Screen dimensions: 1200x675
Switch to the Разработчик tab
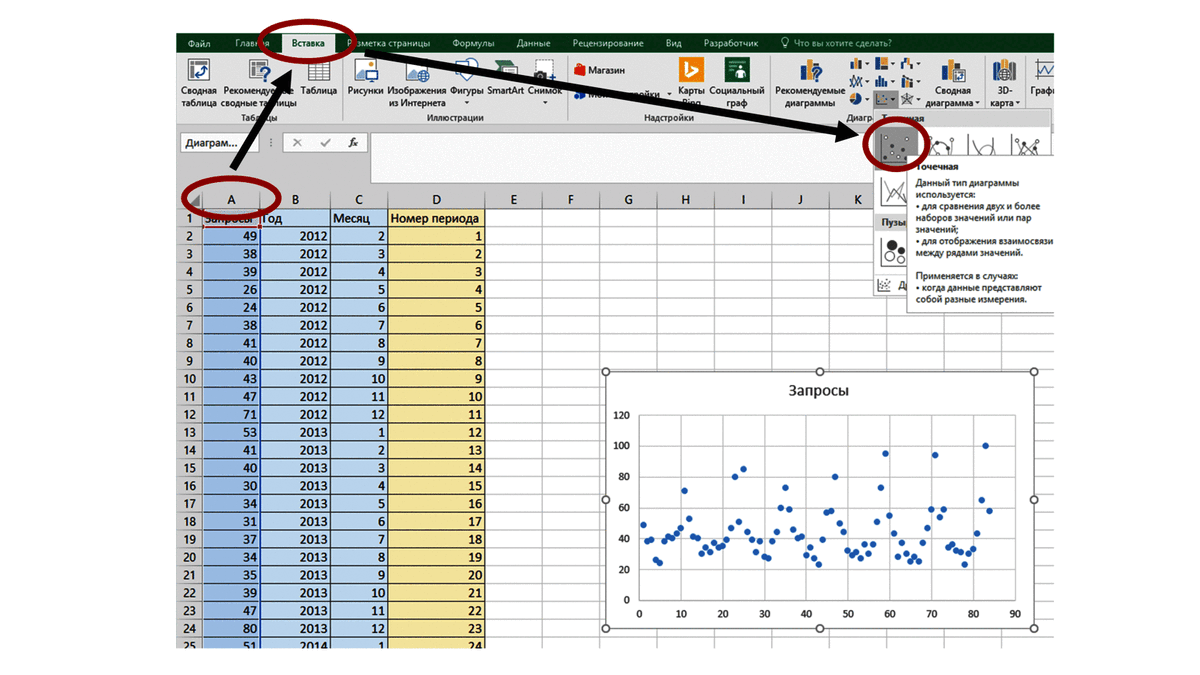731,44
